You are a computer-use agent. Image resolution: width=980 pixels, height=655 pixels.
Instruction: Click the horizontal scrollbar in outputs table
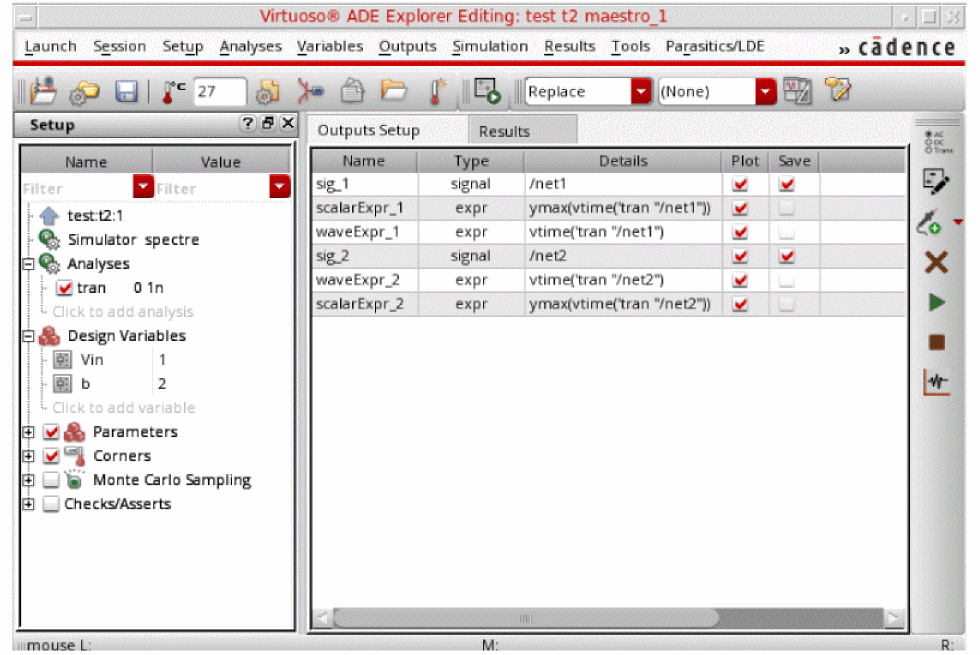click(x=526, y=618)
